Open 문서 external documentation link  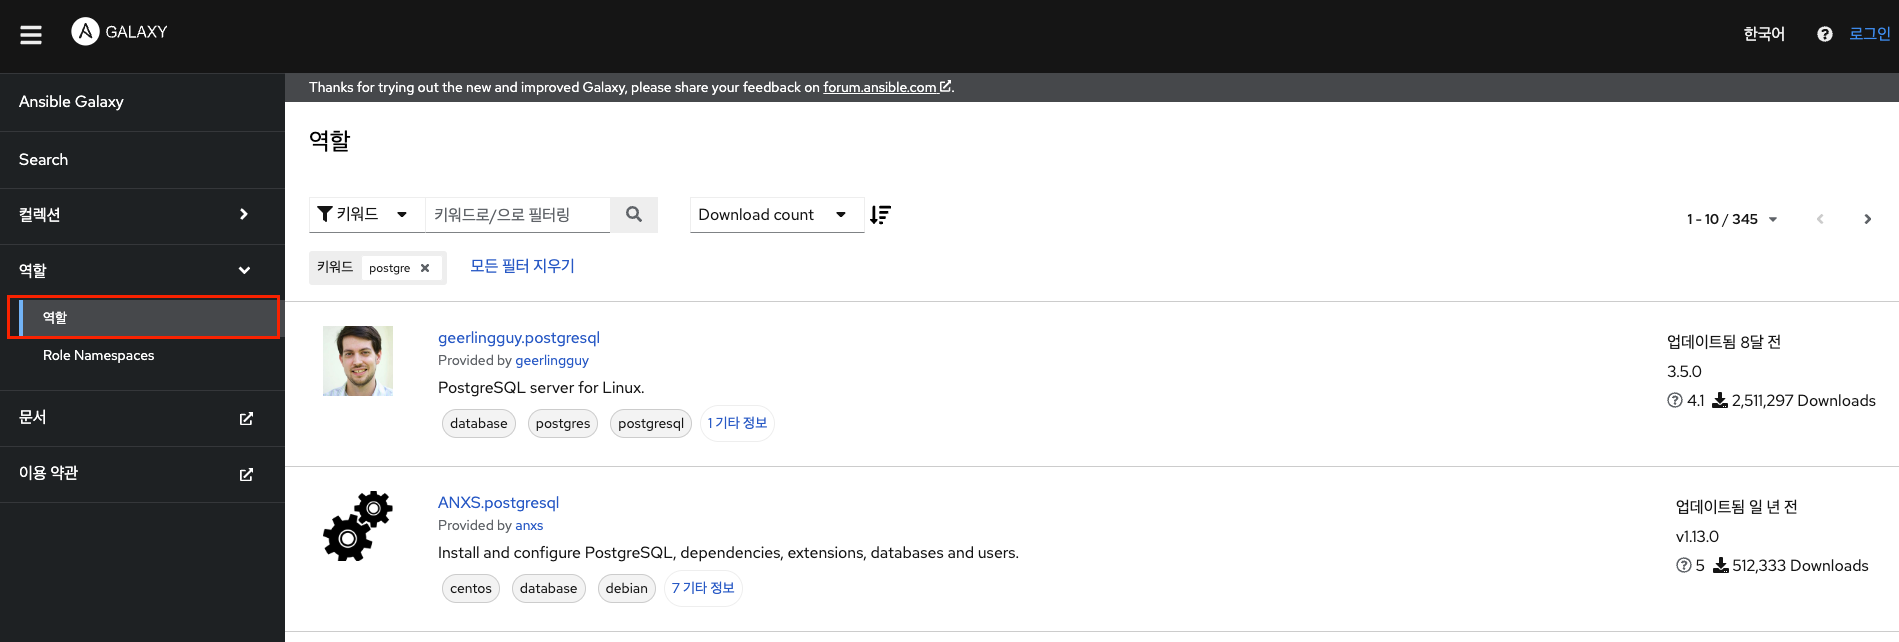[x=142, y=418]
